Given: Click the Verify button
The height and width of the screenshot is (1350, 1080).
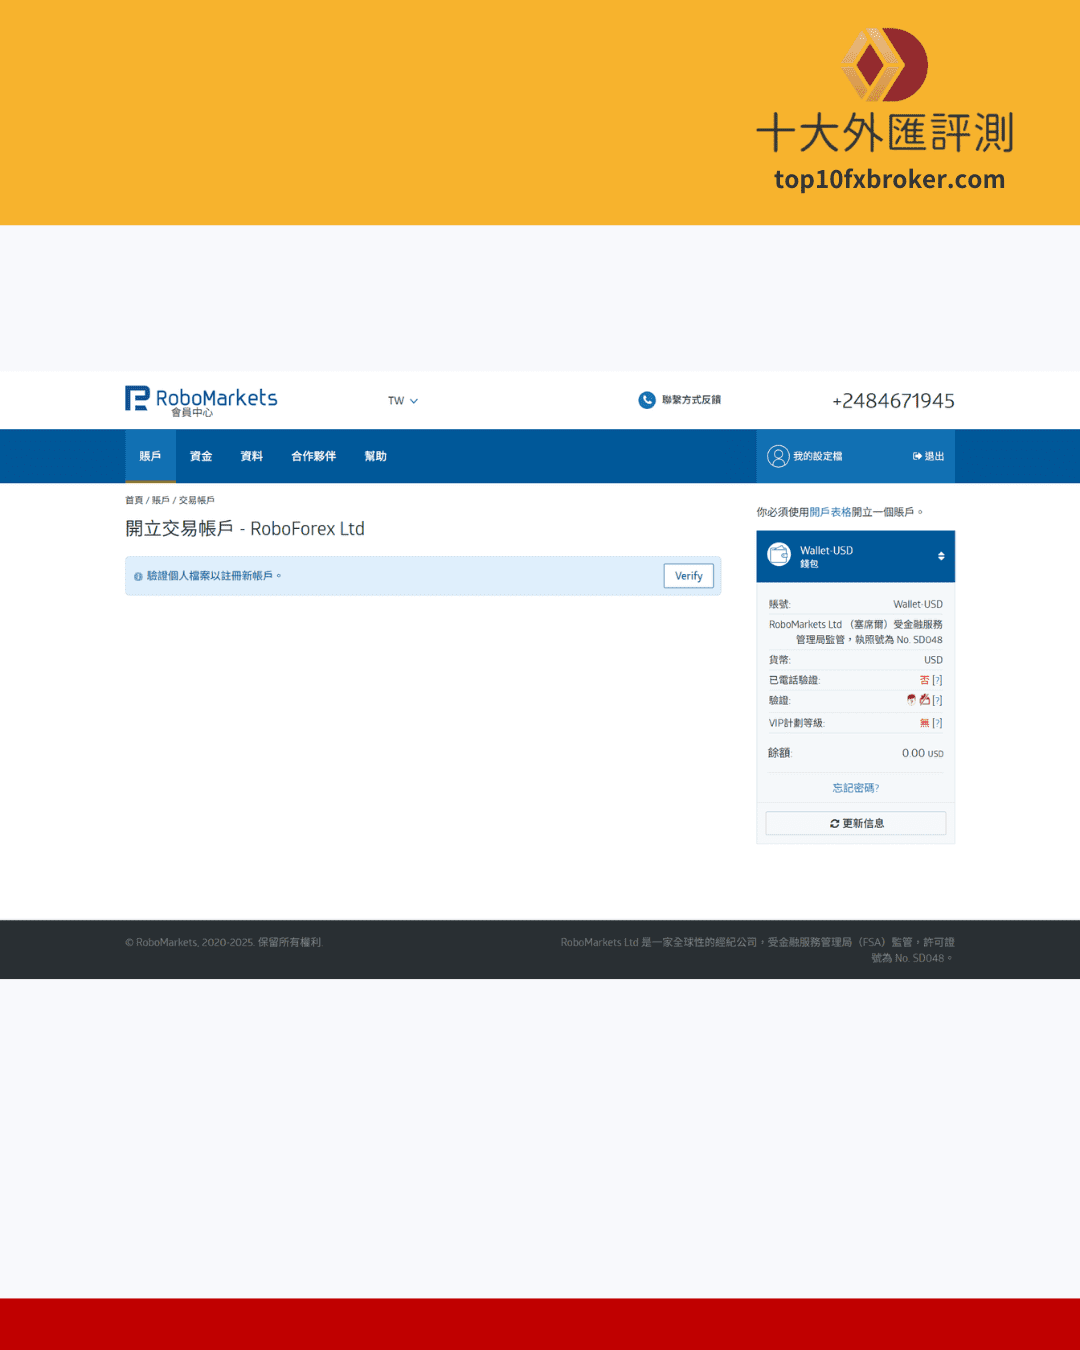Looking at the screenshot, I should click(688, 576).
